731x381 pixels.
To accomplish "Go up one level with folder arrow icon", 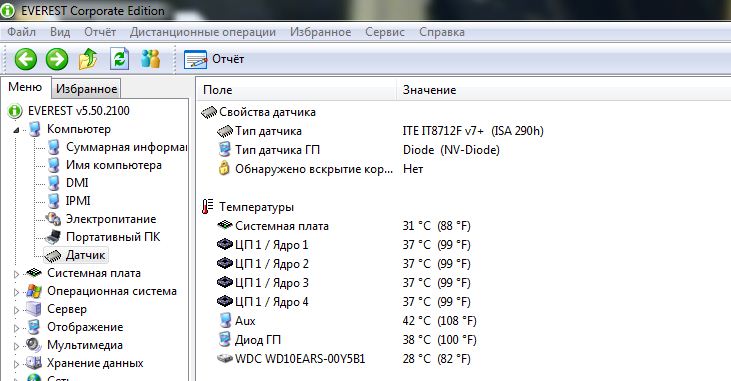I will pyautogui.click(x=88, y=59).
